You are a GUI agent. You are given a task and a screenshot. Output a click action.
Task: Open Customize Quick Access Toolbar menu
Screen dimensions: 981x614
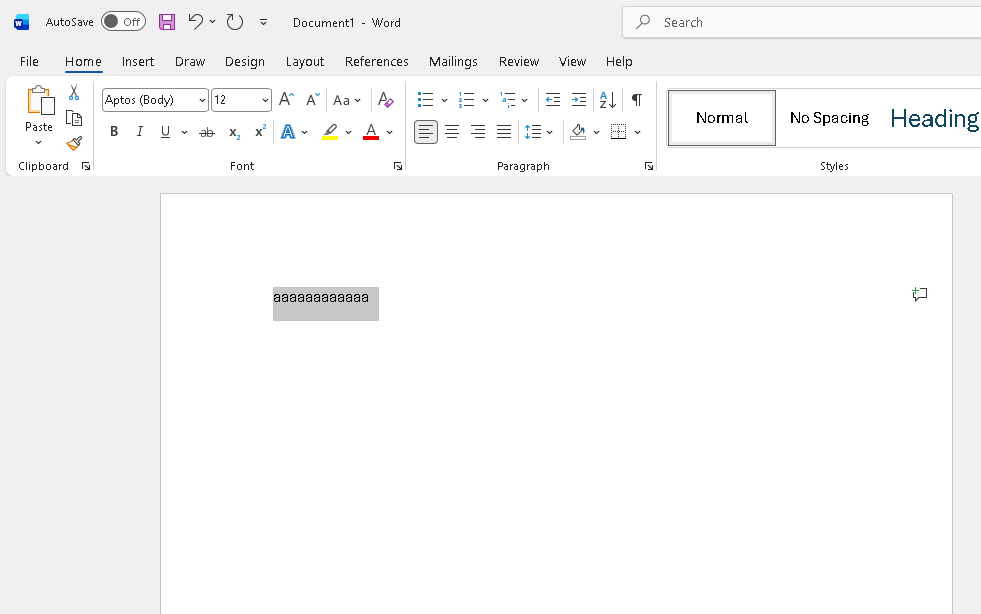(263, 22)
